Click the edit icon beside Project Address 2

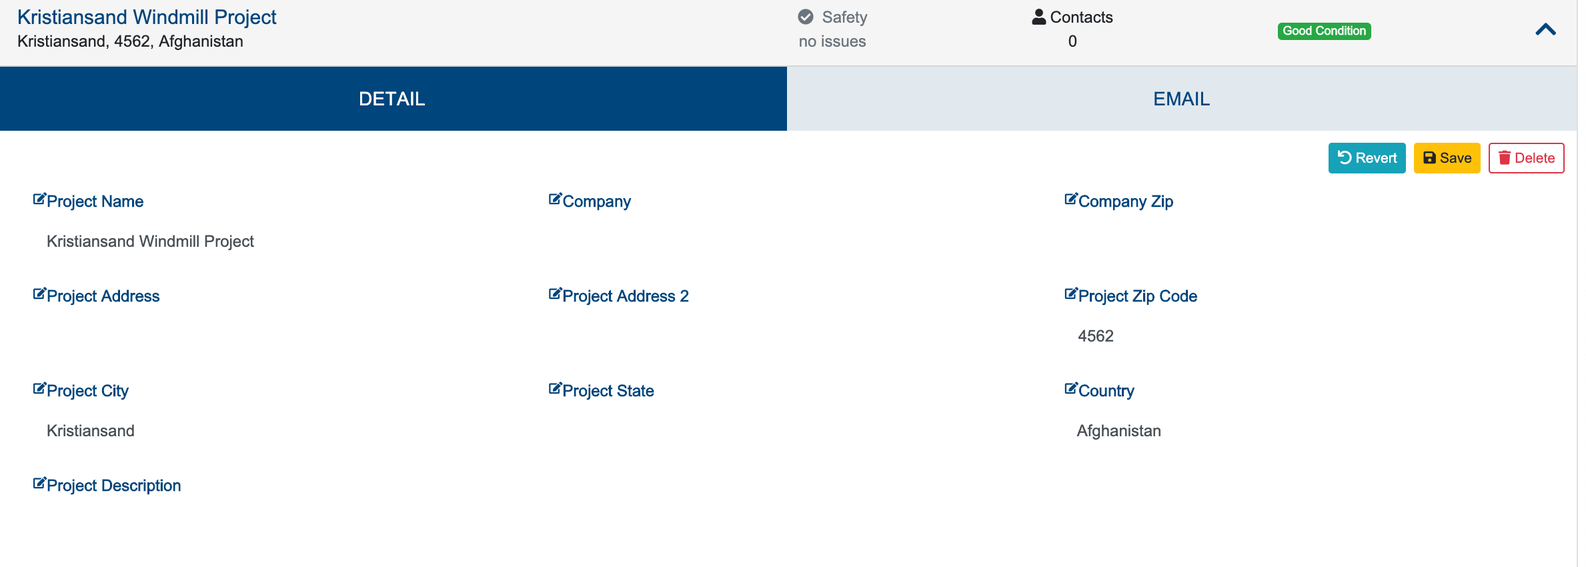coord(555,294)
